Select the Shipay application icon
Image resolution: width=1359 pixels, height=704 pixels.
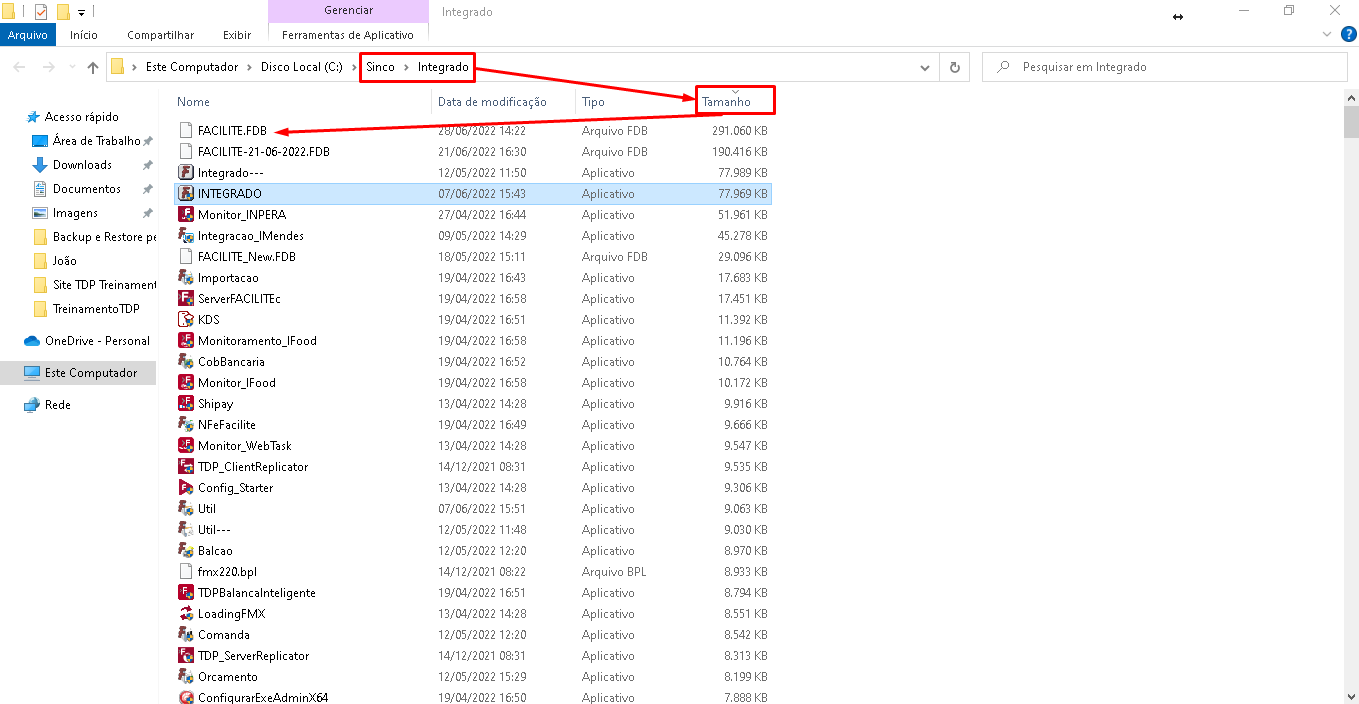[185, 403]
